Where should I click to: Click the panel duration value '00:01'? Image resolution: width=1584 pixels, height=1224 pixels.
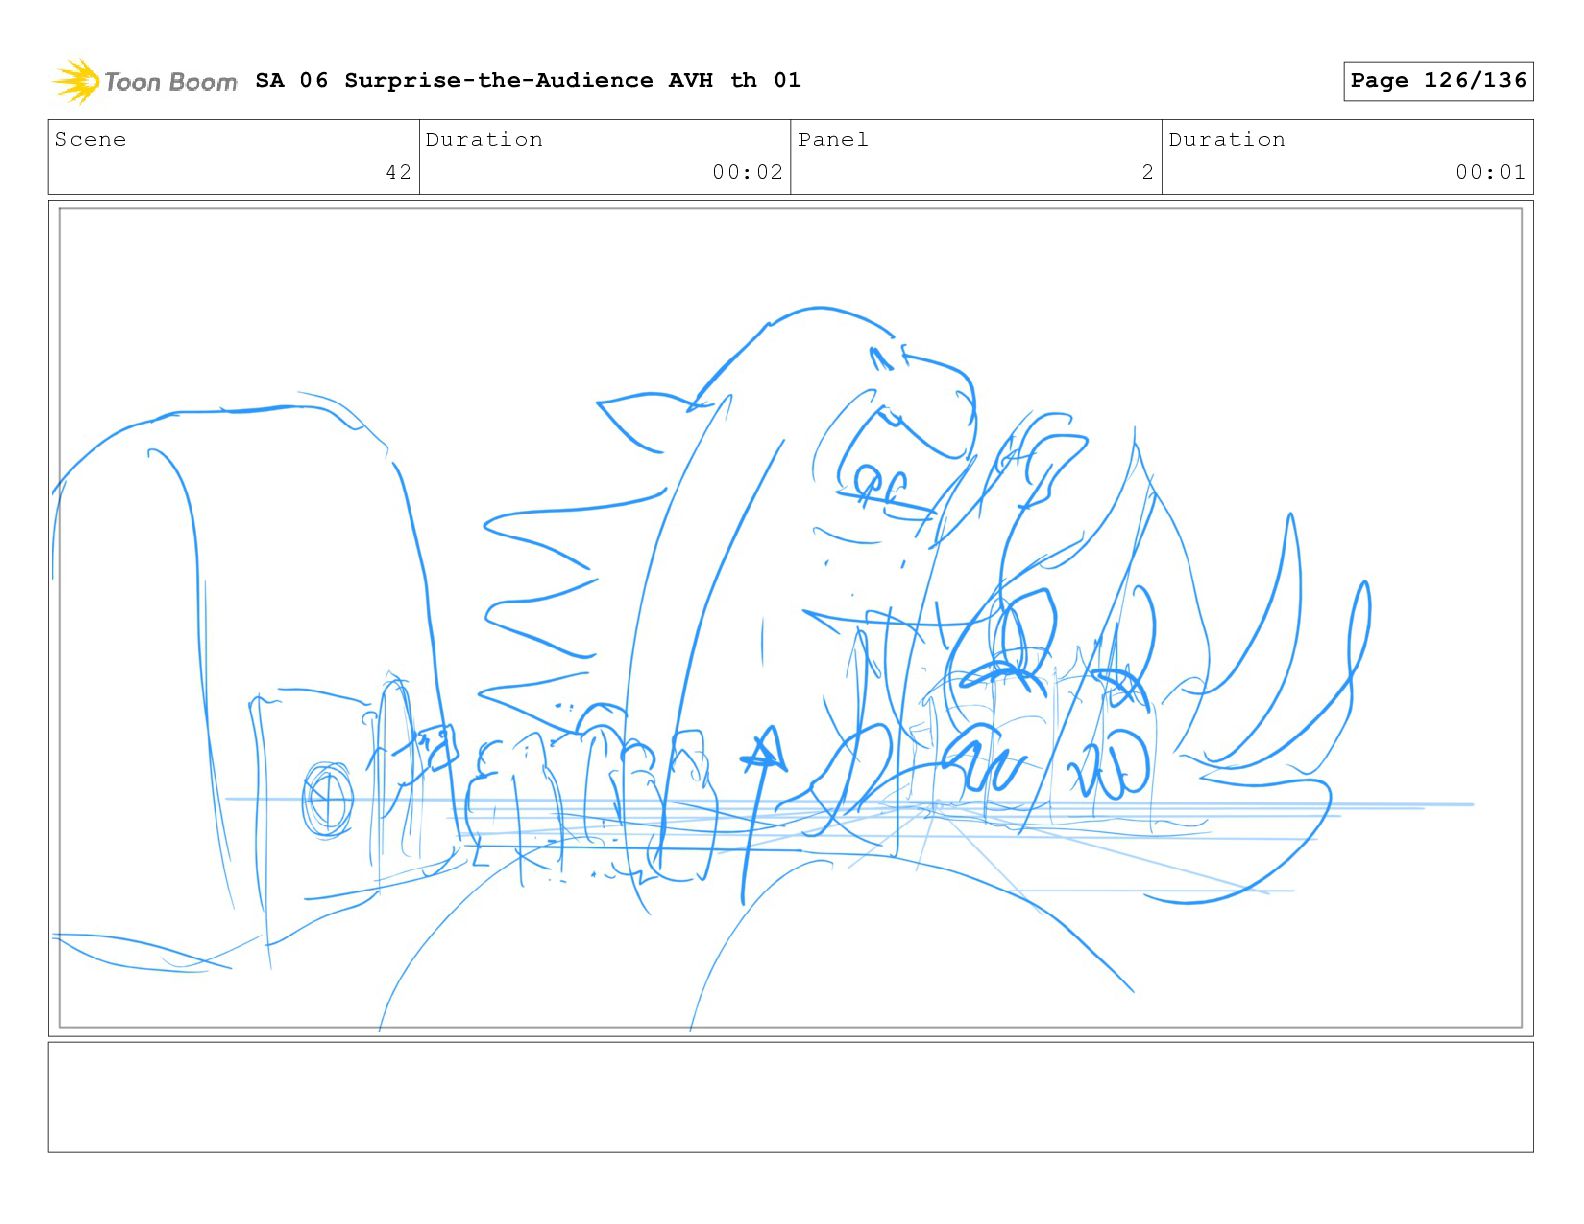pos(1490,172)
